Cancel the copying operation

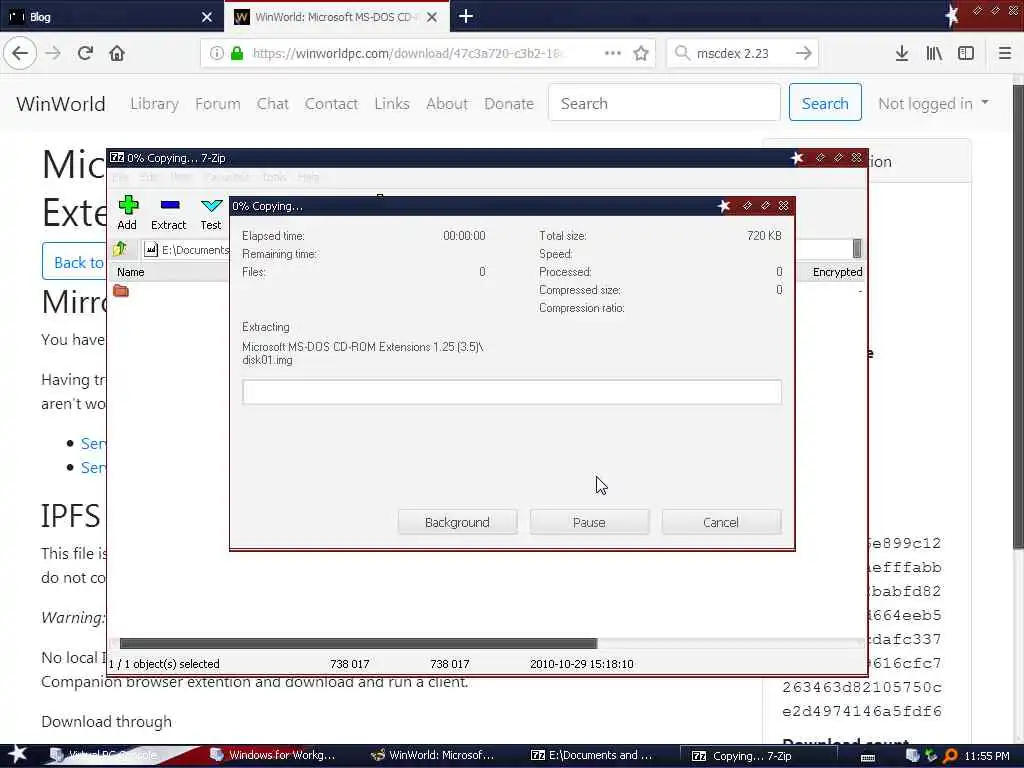[721, 522]
